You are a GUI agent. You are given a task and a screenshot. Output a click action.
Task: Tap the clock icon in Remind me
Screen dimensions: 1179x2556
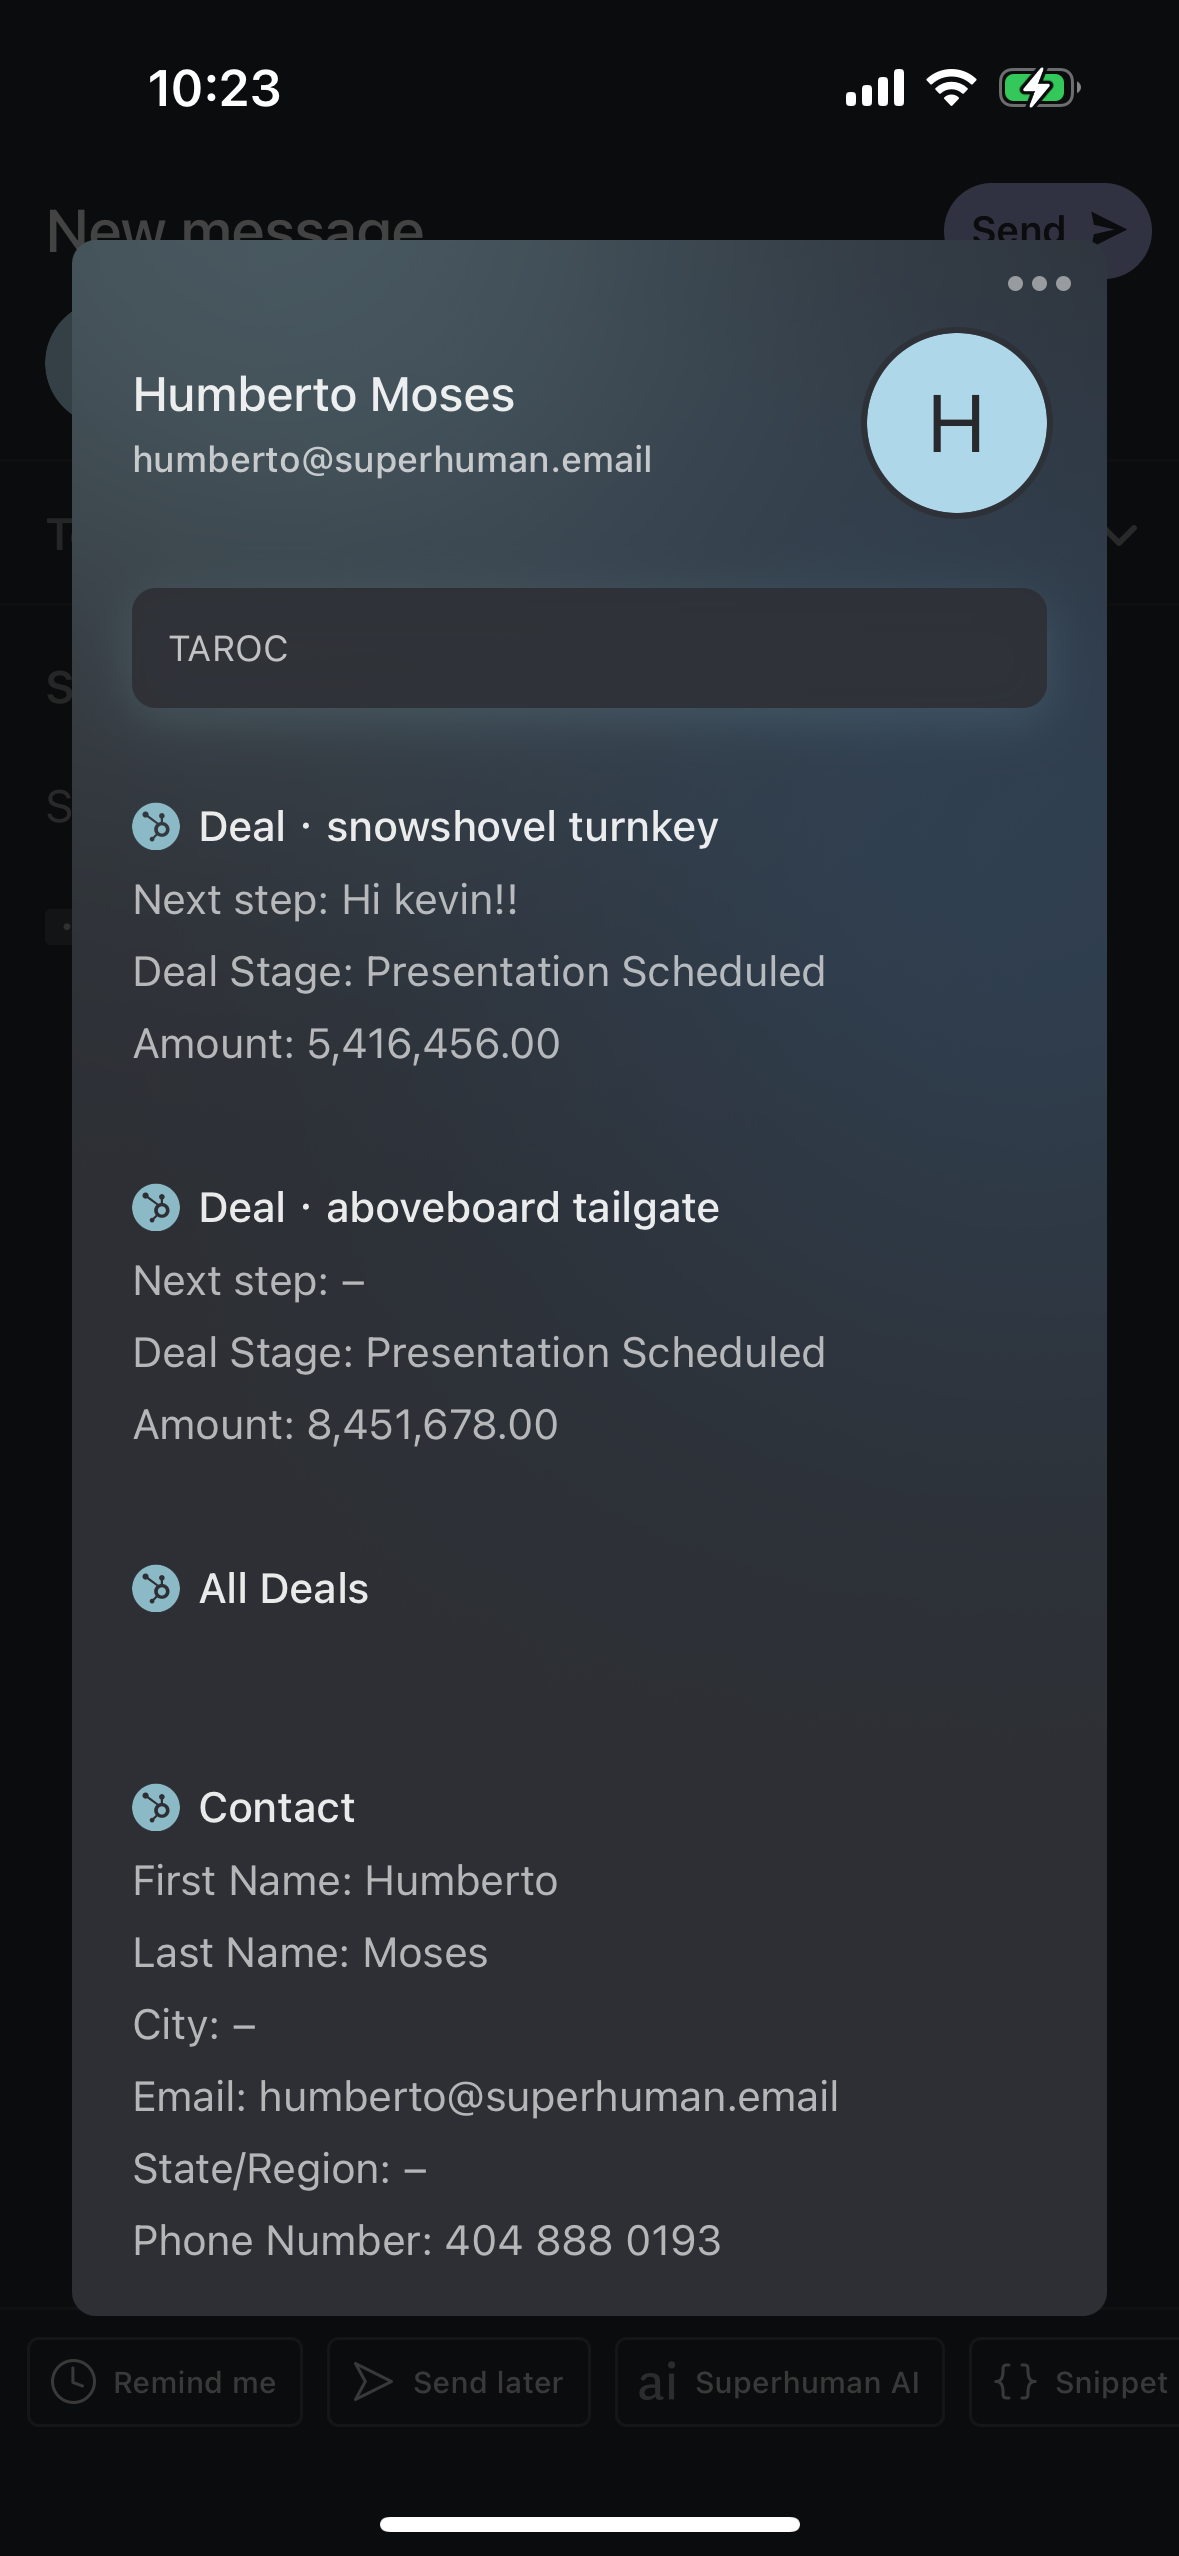[x=73, y=2382]
